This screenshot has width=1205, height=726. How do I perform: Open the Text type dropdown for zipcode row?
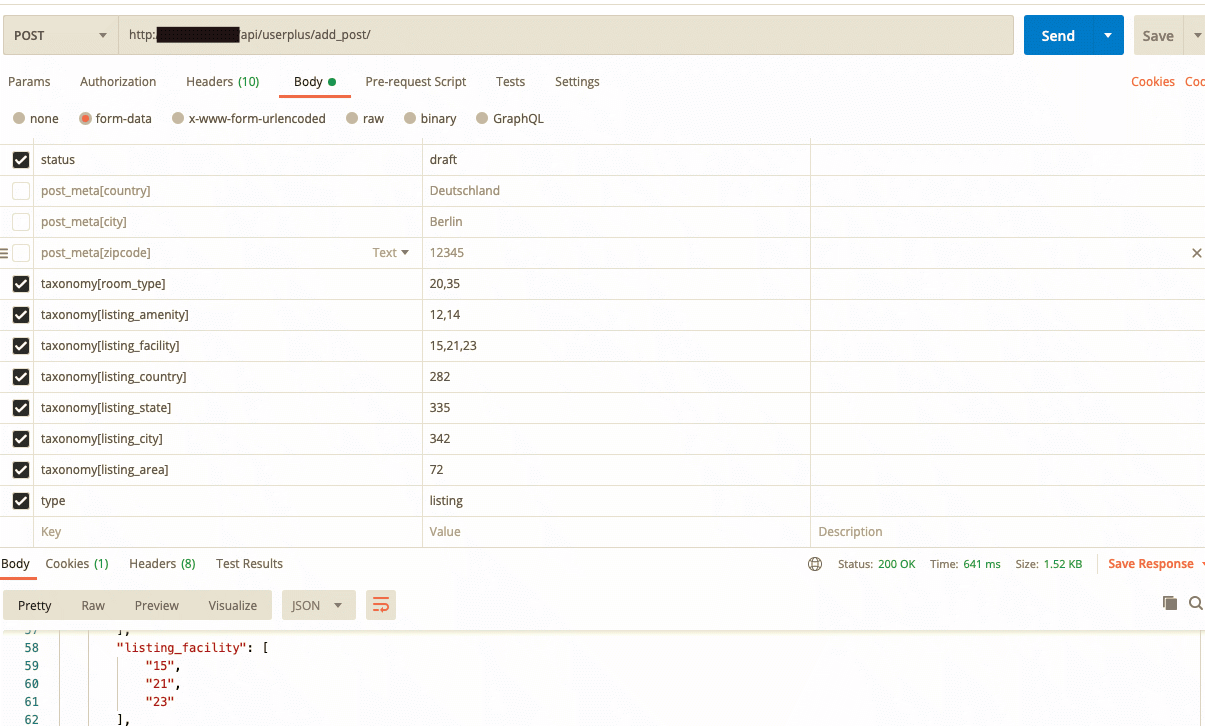pyautogui.click(x=391, y=253)
